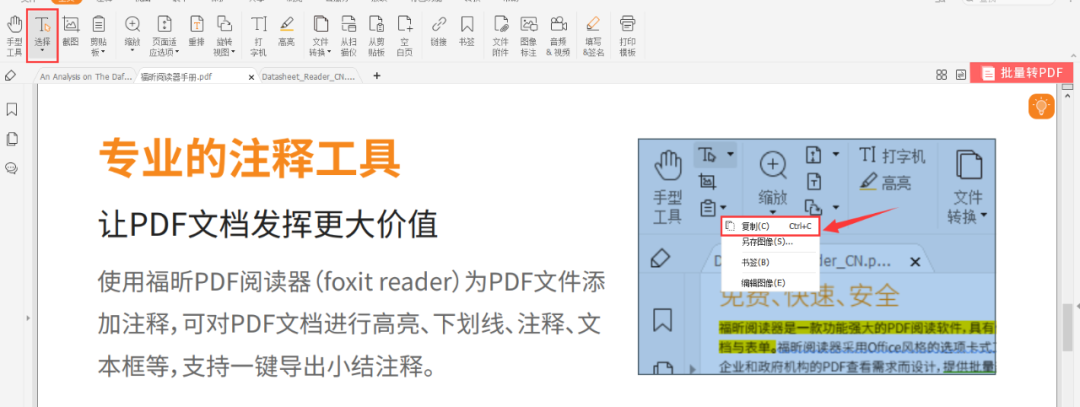Activate the 选择 text selection tool icon
The height and width of the screenshot is (407, 1080).
(43, 25)
